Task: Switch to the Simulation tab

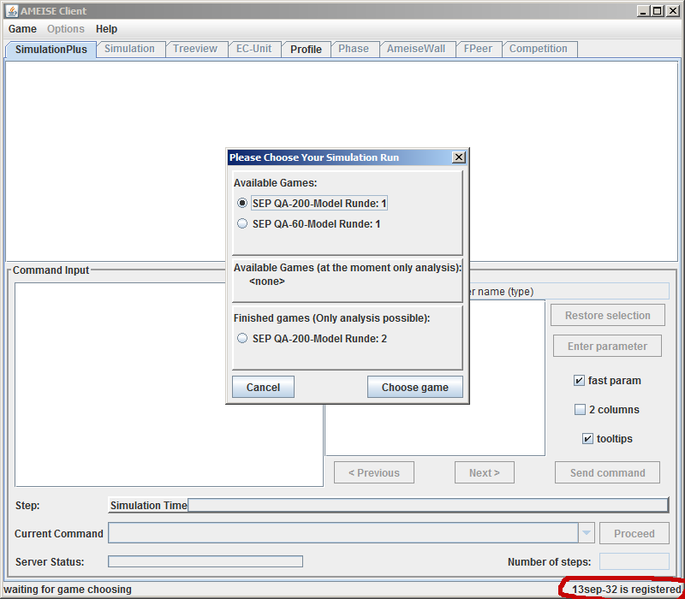Action: (x=130, y=49)
